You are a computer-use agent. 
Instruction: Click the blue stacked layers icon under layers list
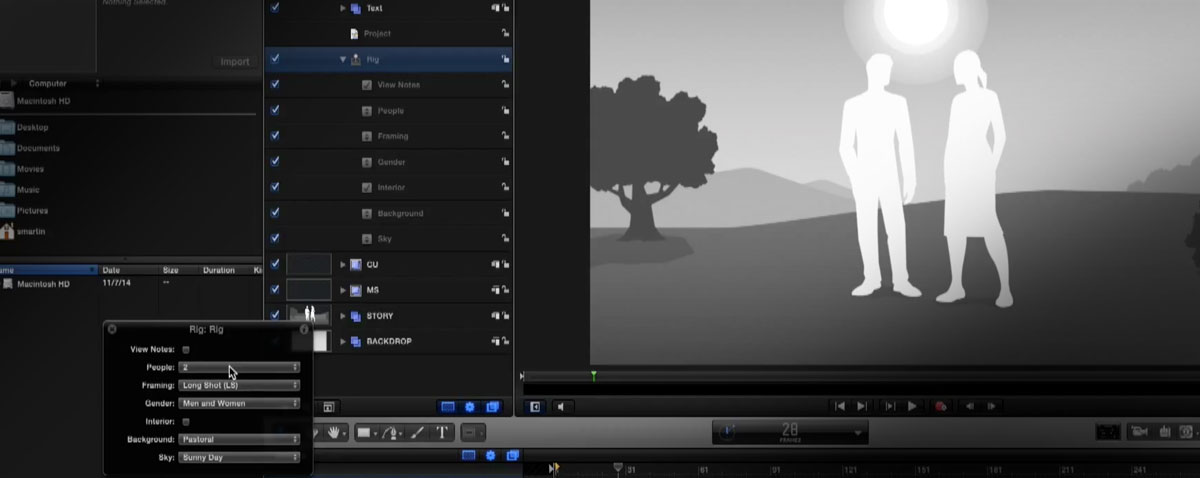click(x=492, y=406)
